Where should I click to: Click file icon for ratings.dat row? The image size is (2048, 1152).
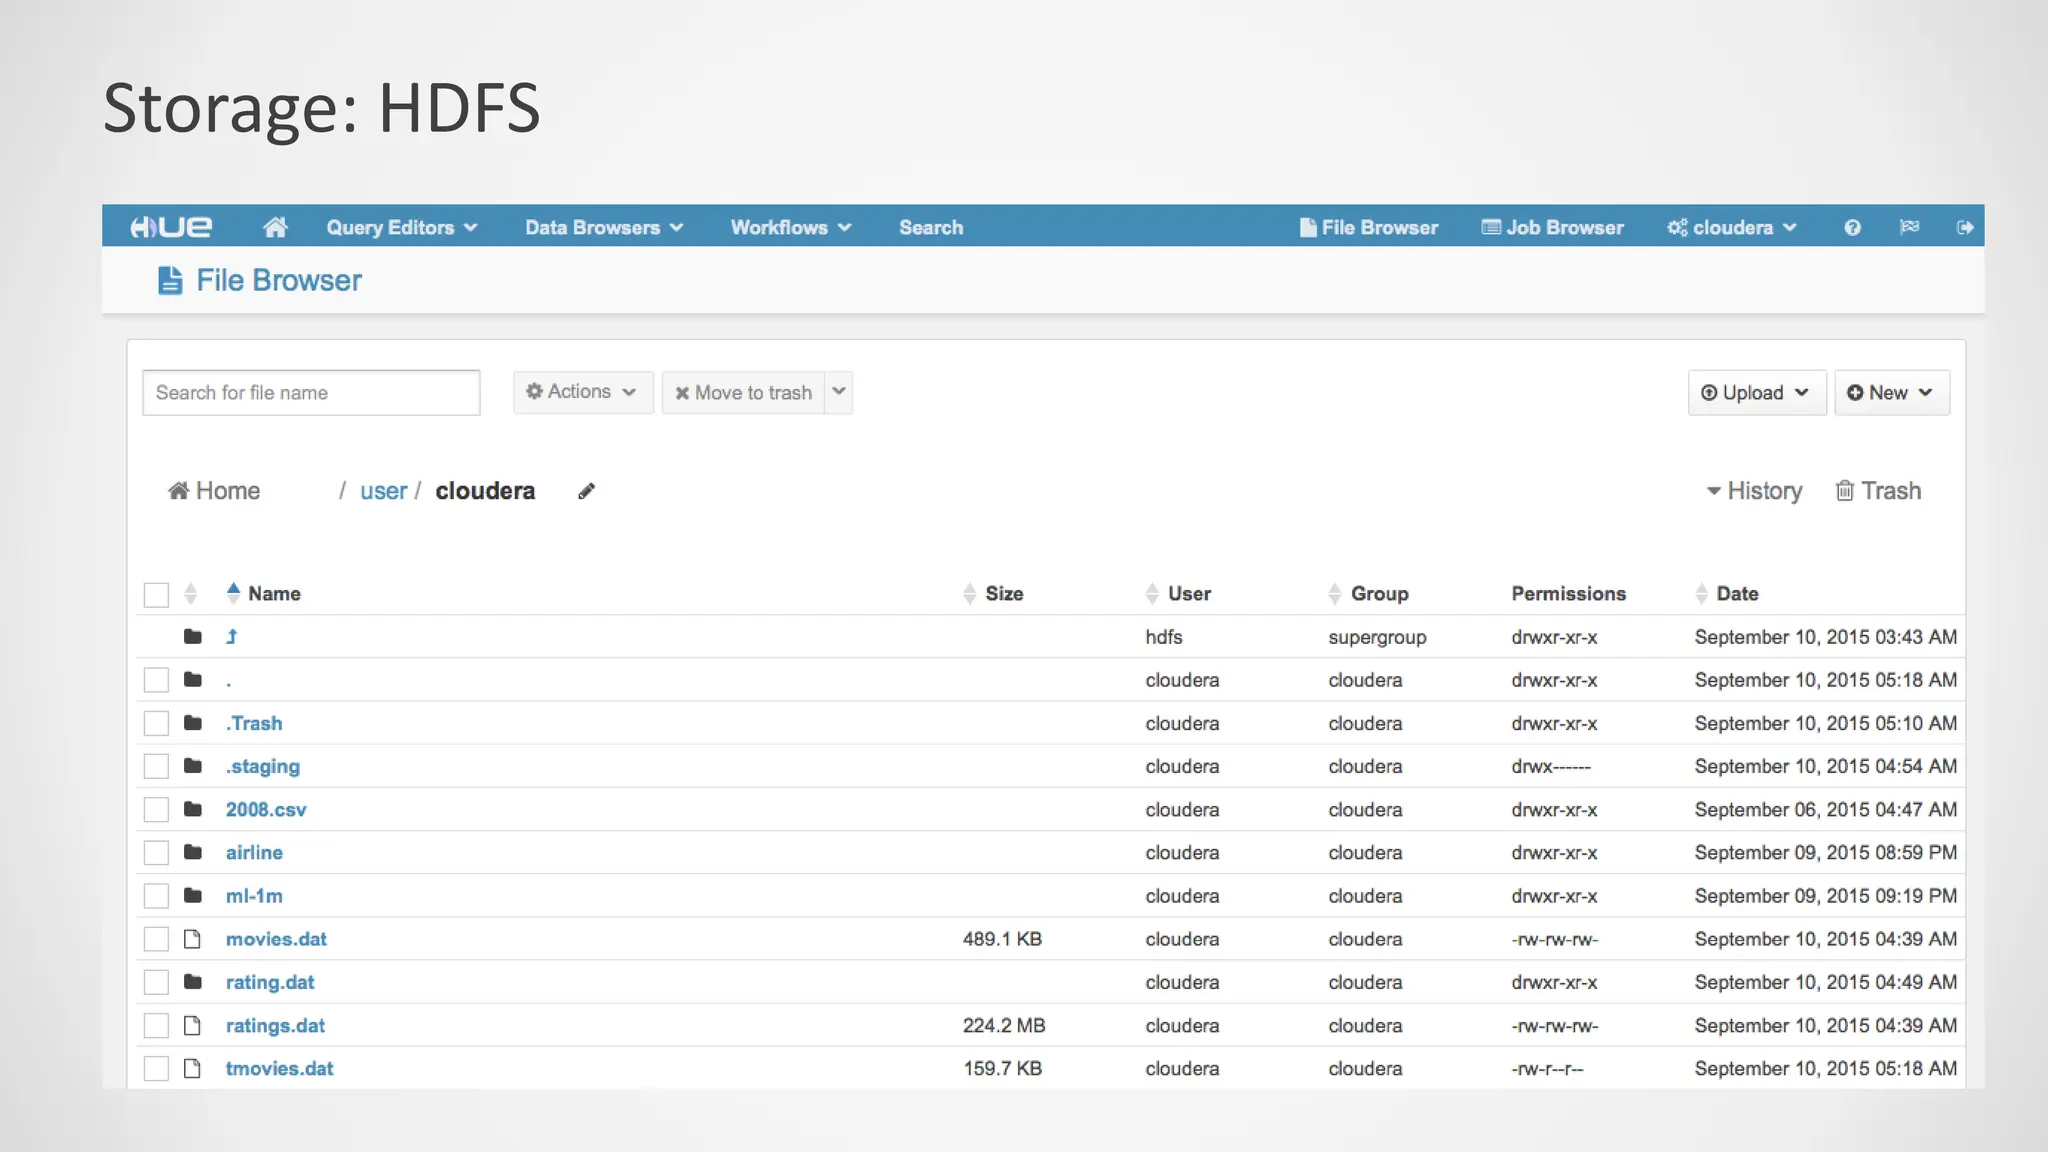tap(193, 1025)
